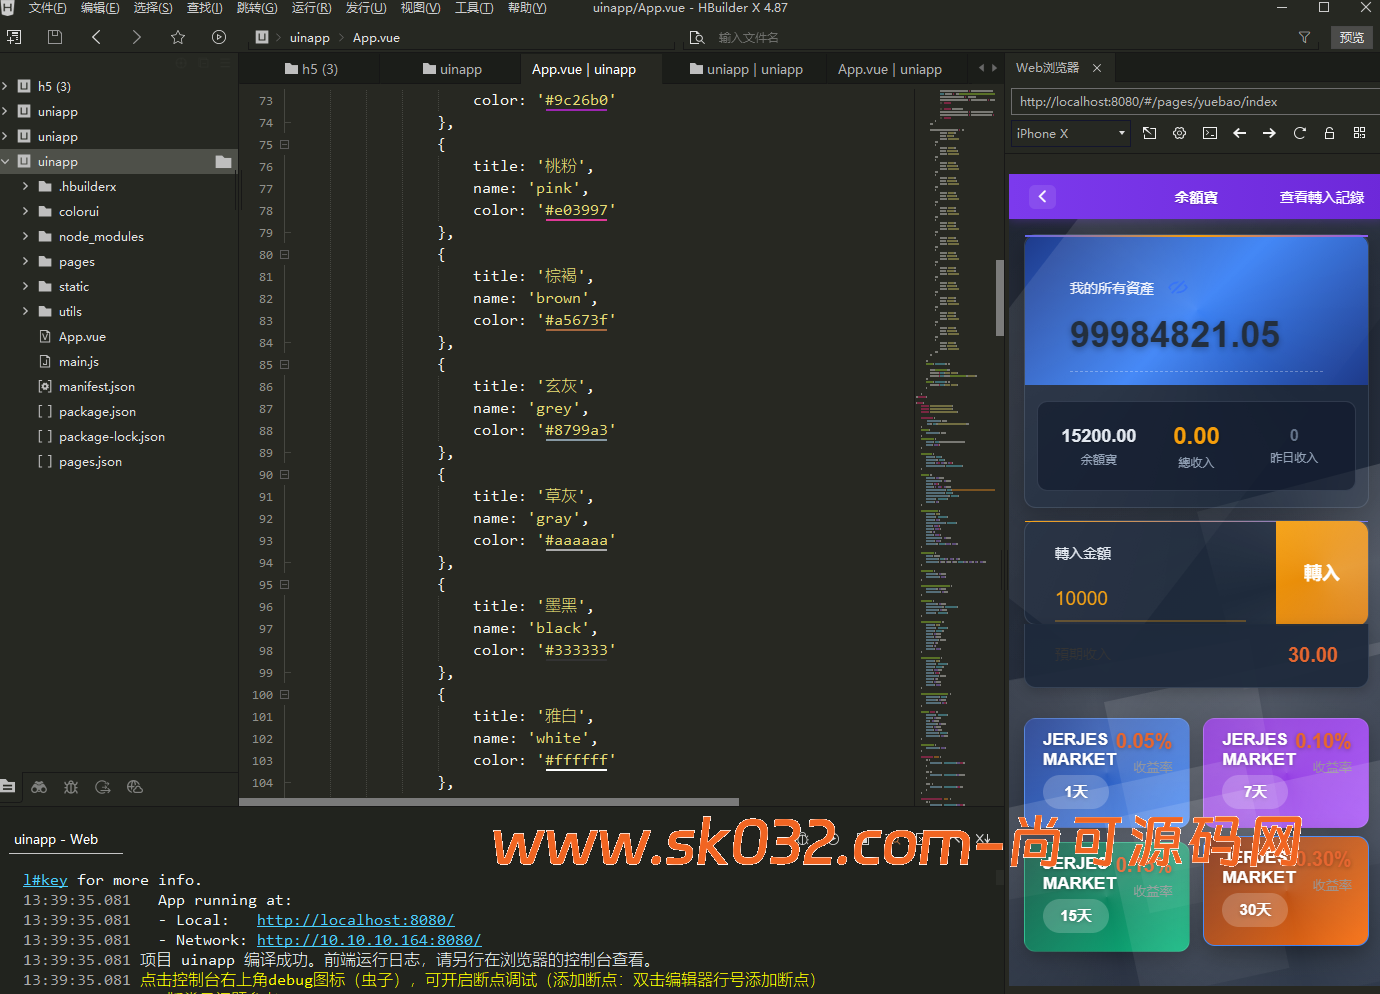The image size is (1380, 994).
Task: Collapse code fold marker at line 80
Action: tap(285, 255)
